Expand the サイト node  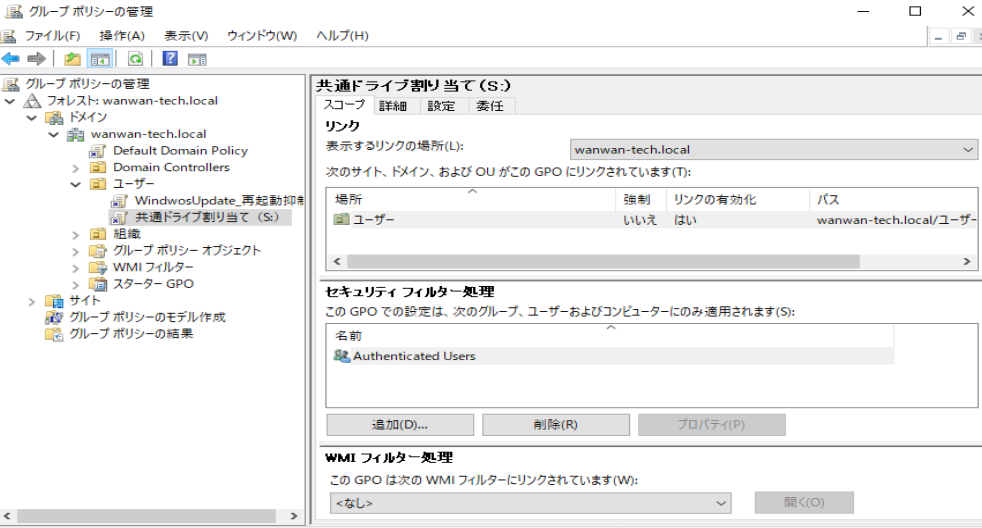pos(31,301)
